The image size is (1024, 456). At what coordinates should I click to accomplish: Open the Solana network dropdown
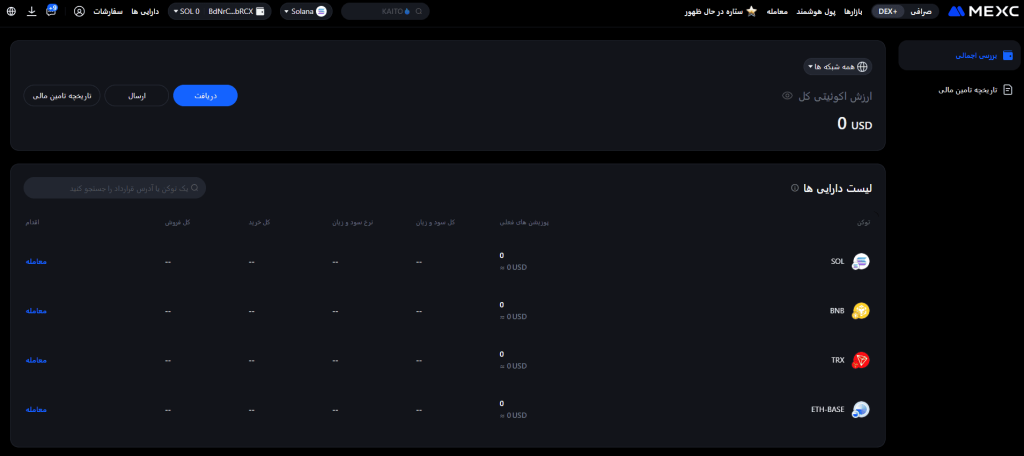coord(306,11)
